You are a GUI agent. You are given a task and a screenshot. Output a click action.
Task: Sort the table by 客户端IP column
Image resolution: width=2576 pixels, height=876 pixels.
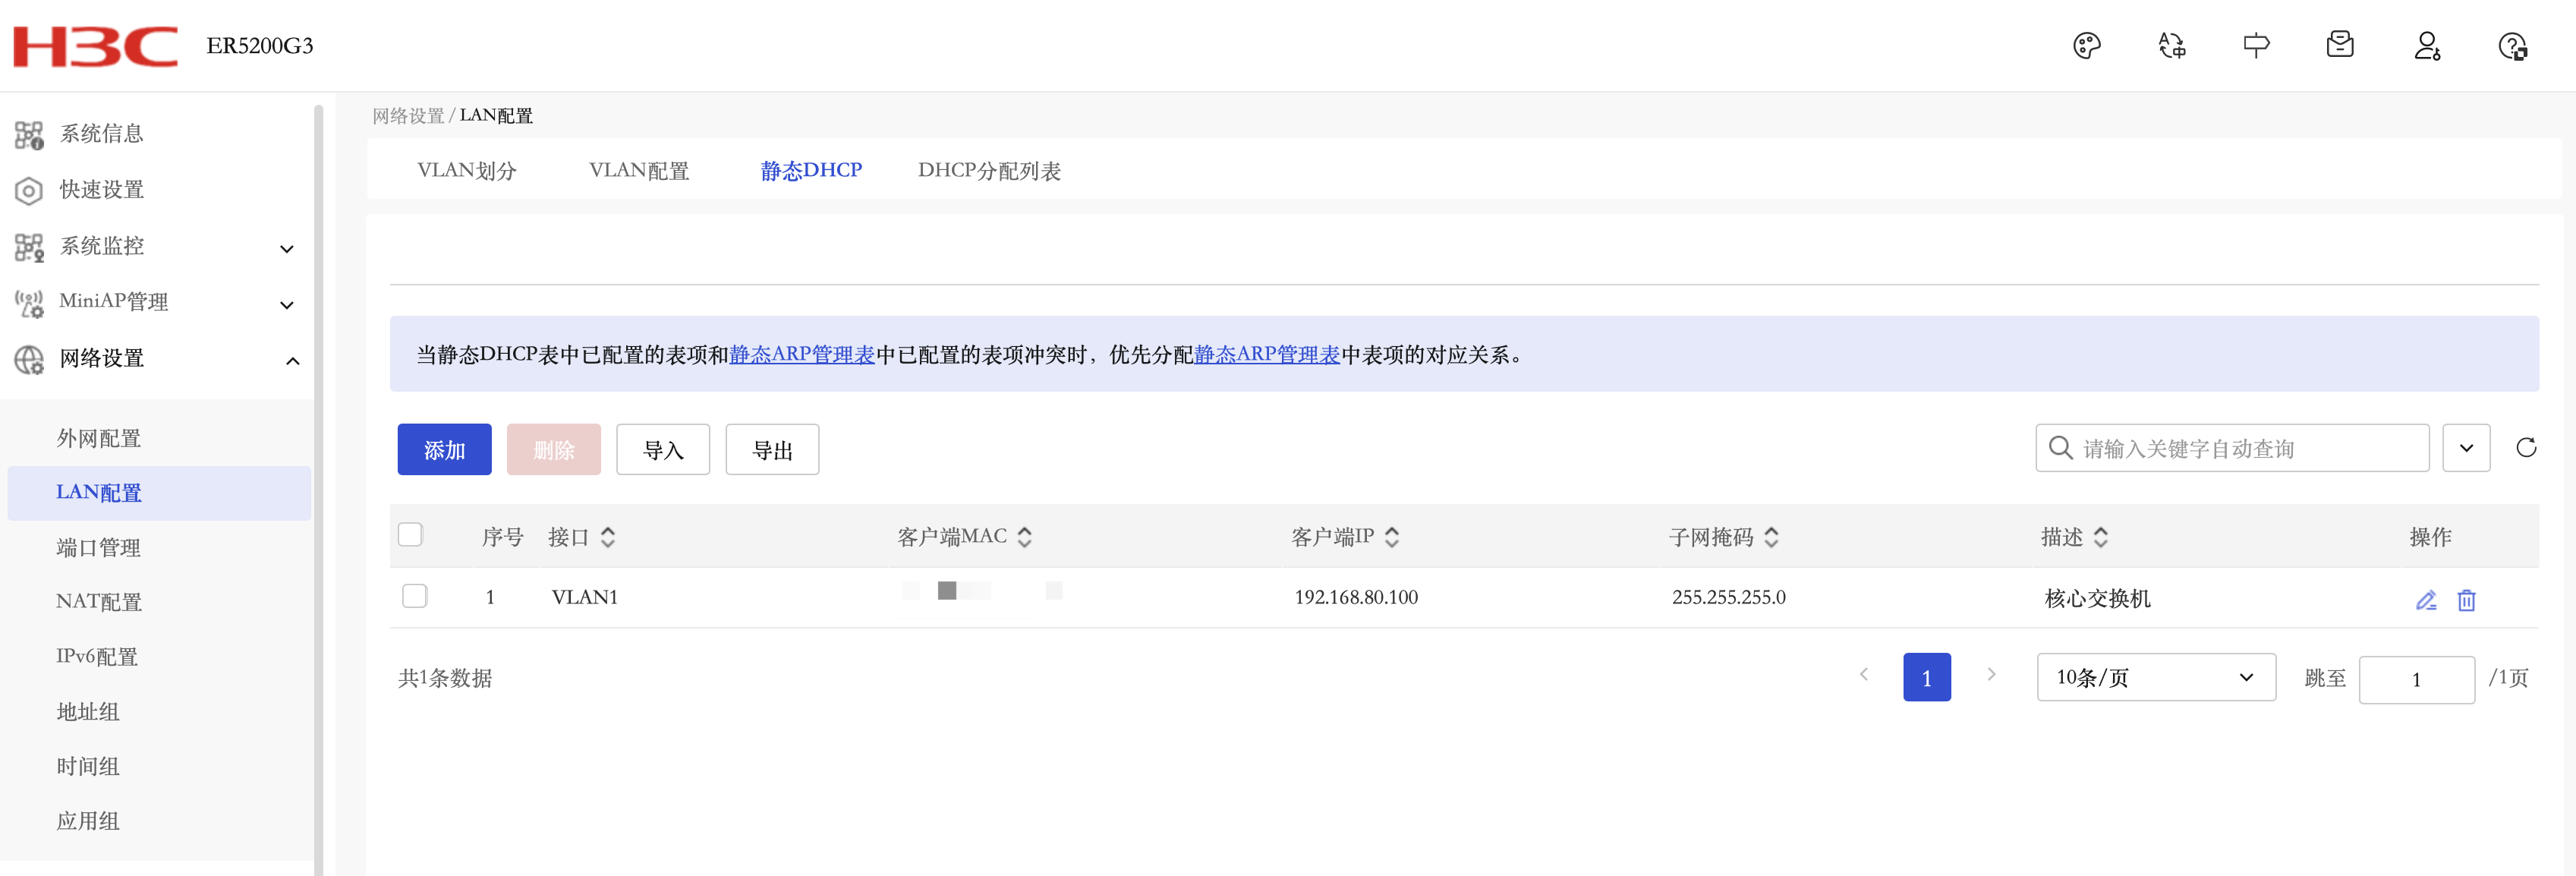[1391, 537]
